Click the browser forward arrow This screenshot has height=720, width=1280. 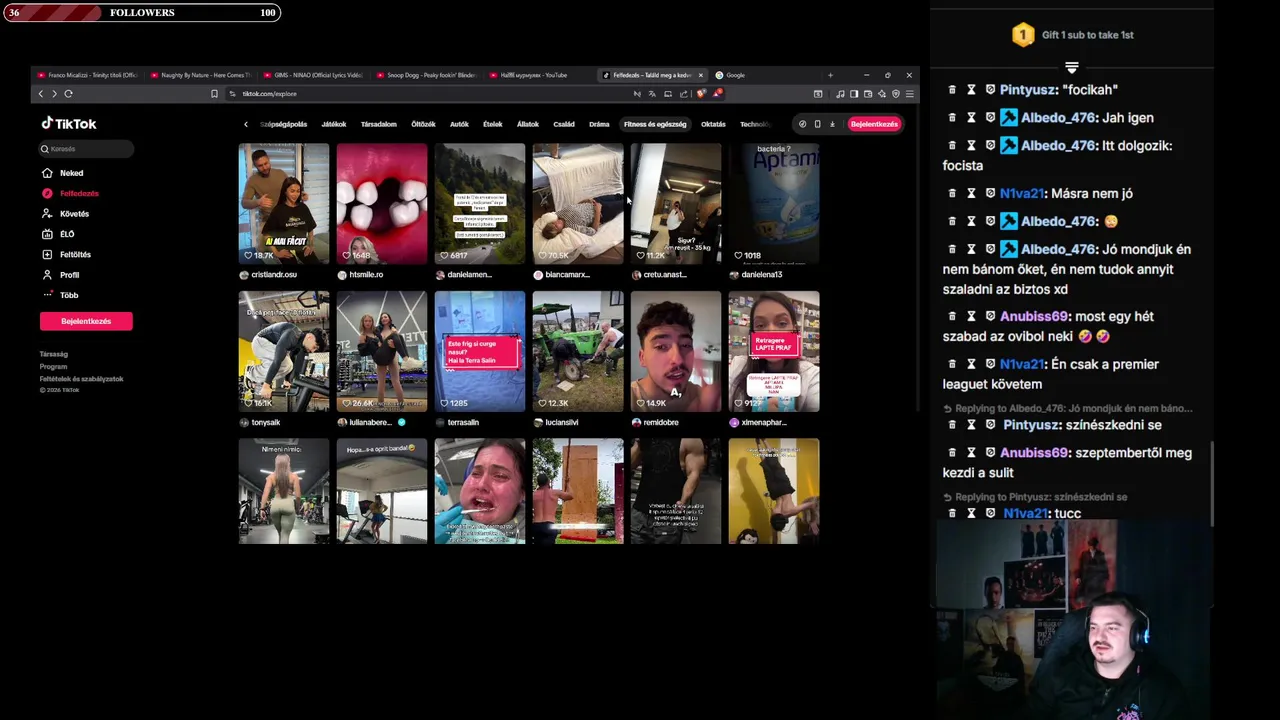point(54,94)
